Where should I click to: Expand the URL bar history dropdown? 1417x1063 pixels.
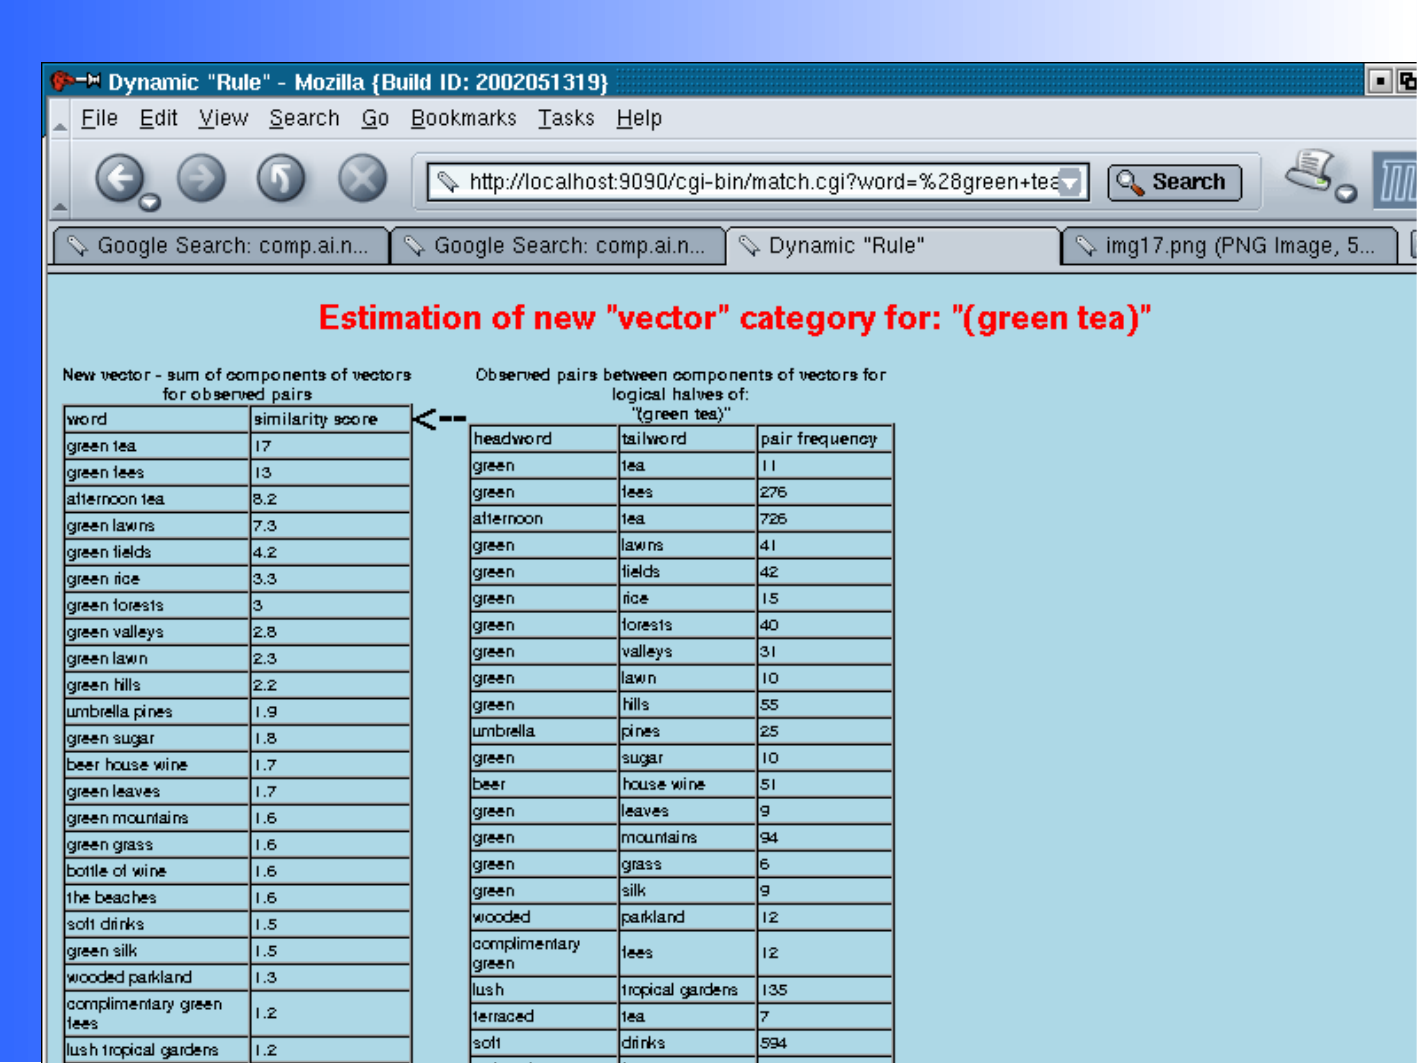pos(1071,183)
